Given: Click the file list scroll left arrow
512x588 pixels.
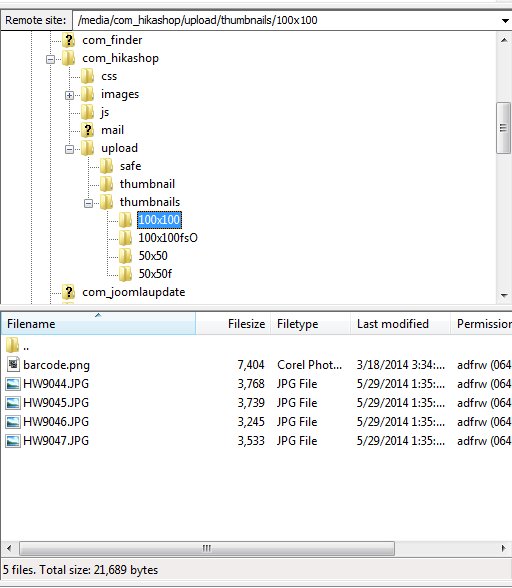Looking at the screenshot, I should 9,548.
